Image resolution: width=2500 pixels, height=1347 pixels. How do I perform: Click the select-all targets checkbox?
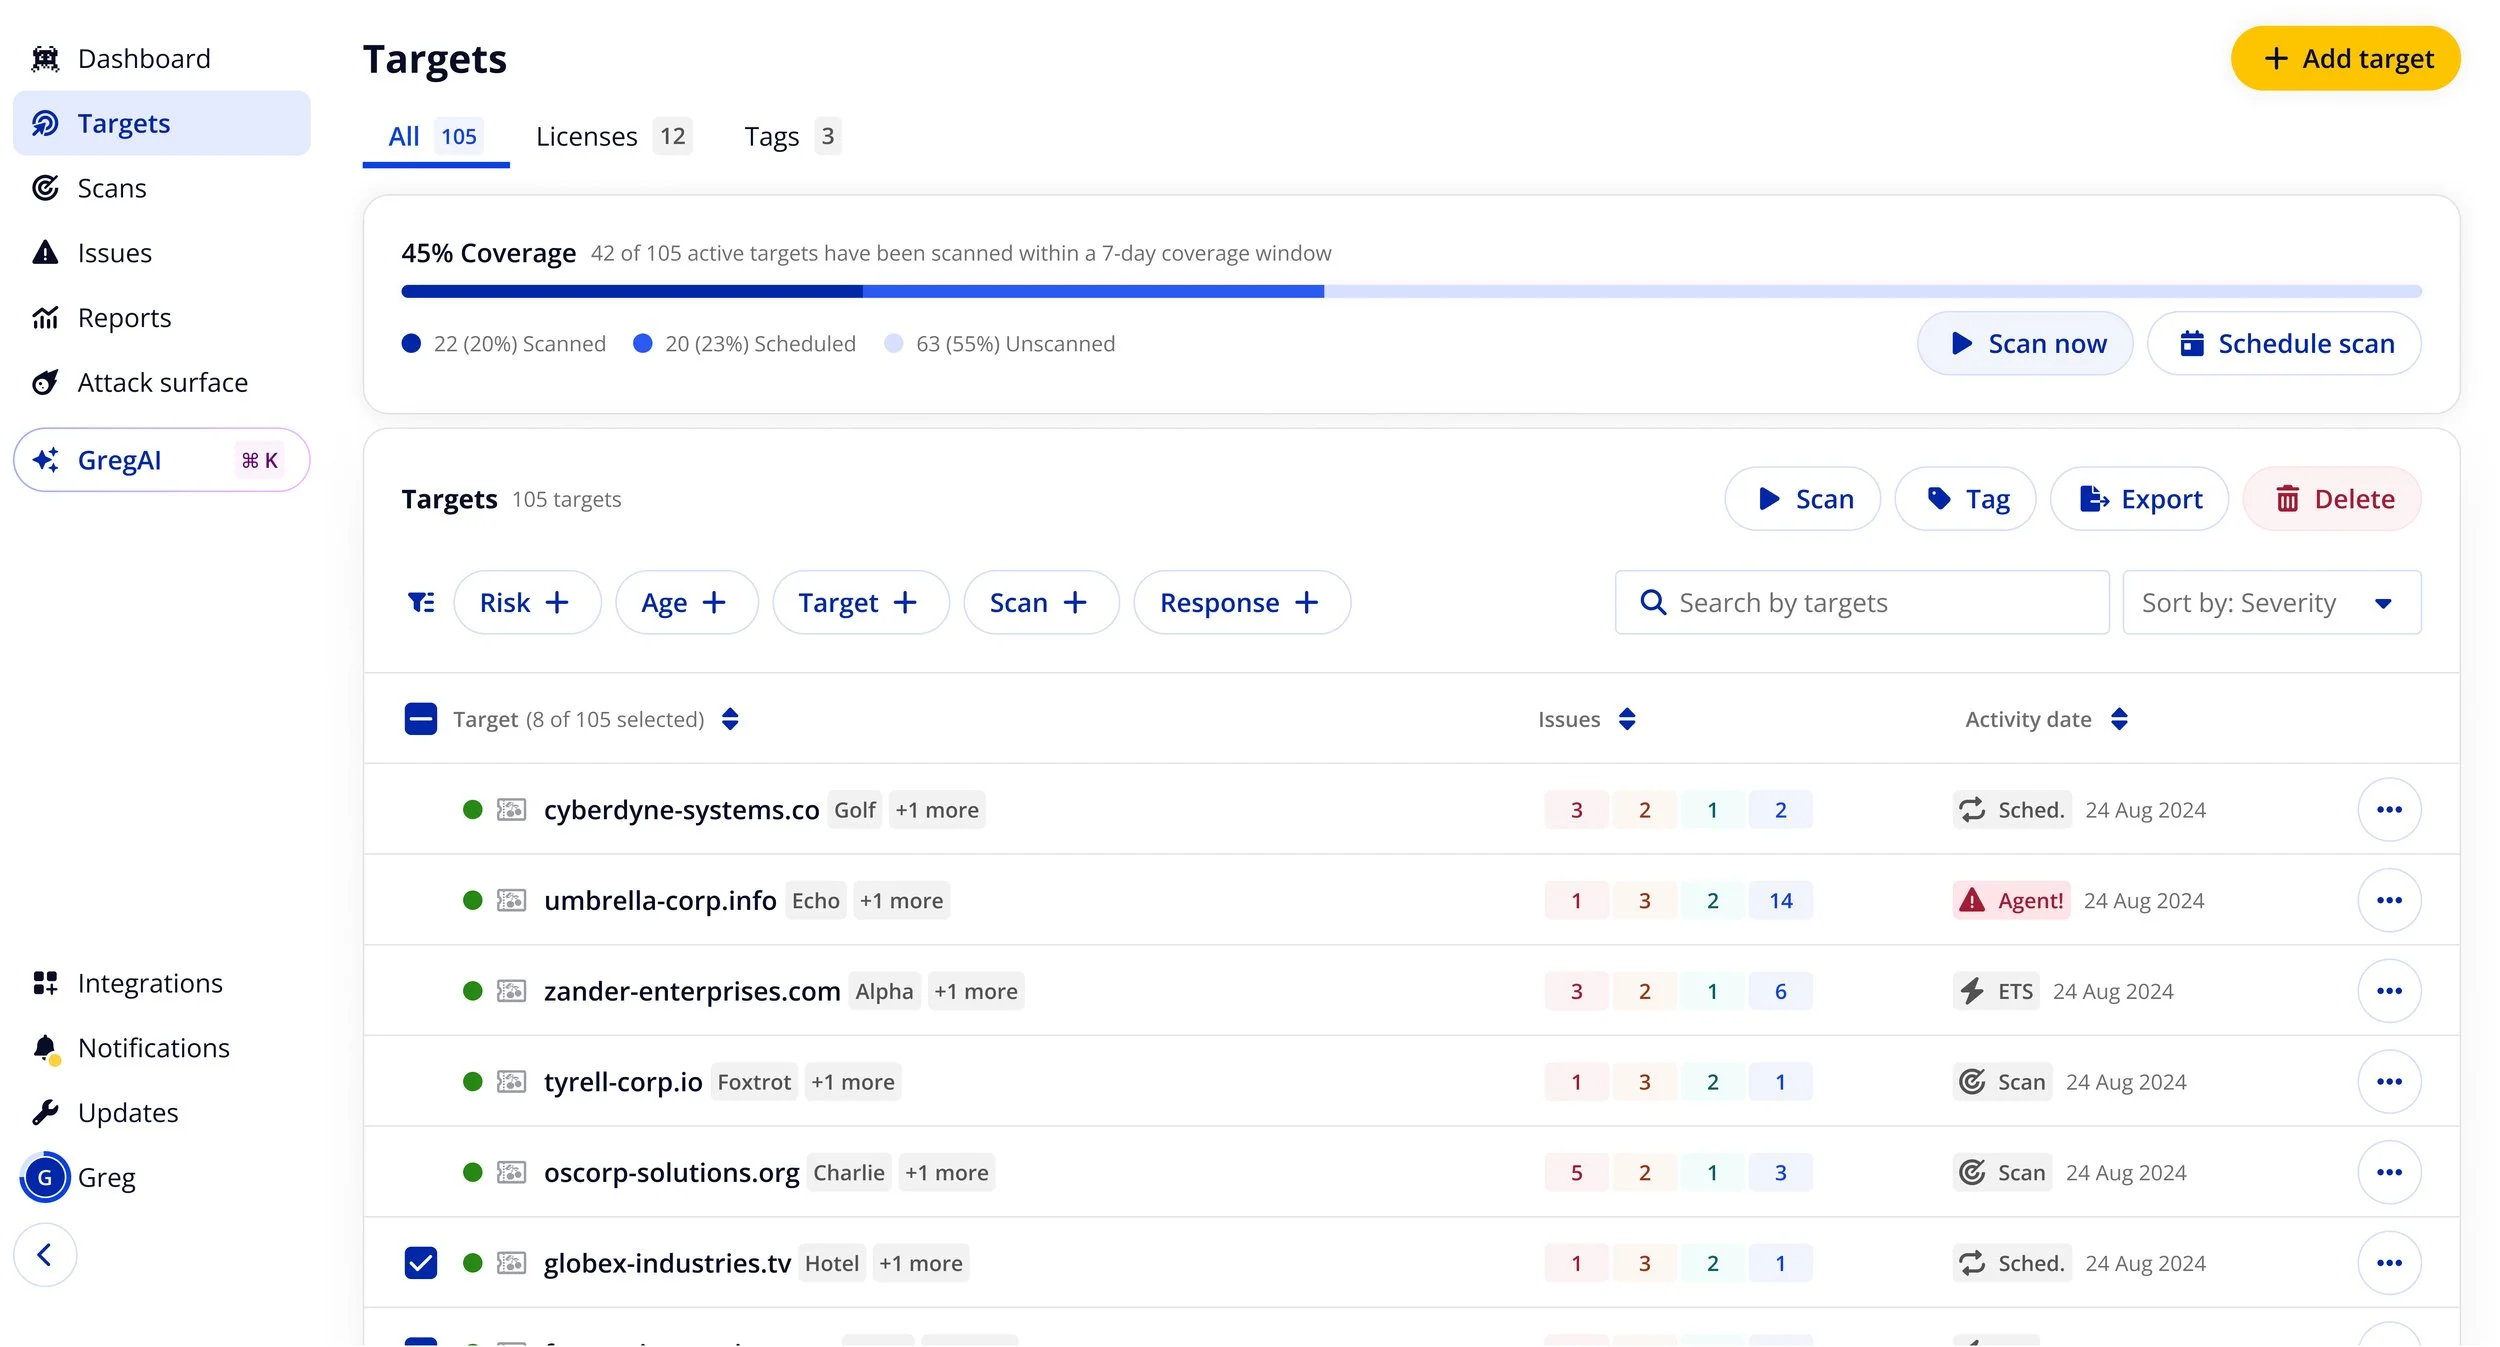pos(420,718)
